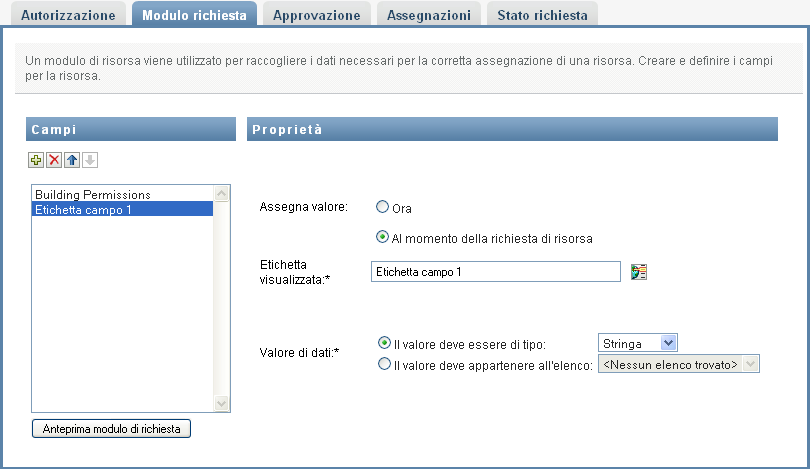This screenshot has height=469, width=810.
Task: Expand the '<Nessun elenco trovato>' dropdown
Action: pos(678,365)
